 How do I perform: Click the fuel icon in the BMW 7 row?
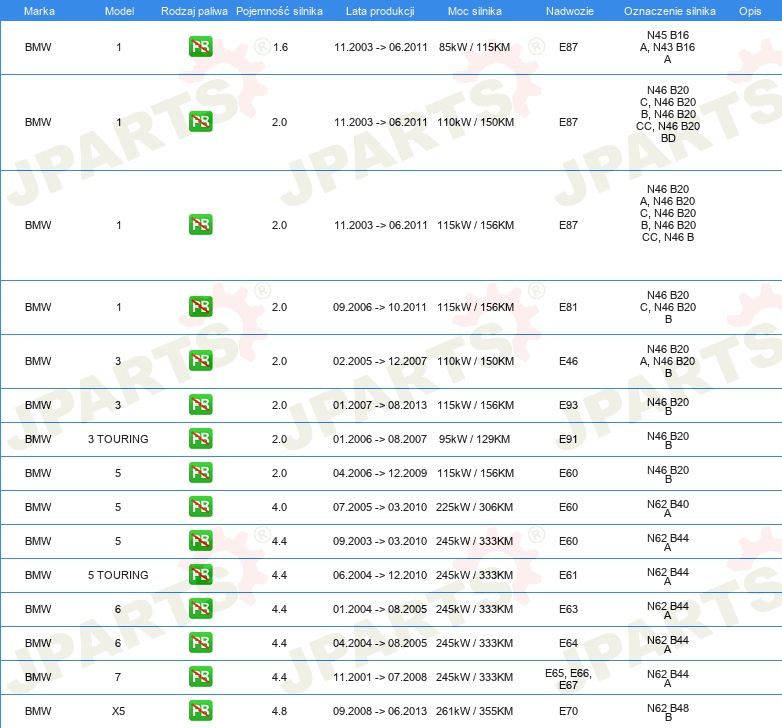pos(200,677)
